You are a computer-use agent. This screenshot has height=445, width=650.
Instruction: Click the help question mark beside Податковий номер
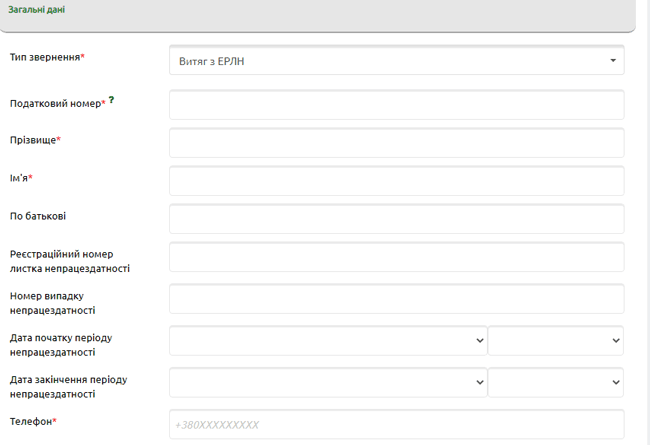[x=111, y=100]
